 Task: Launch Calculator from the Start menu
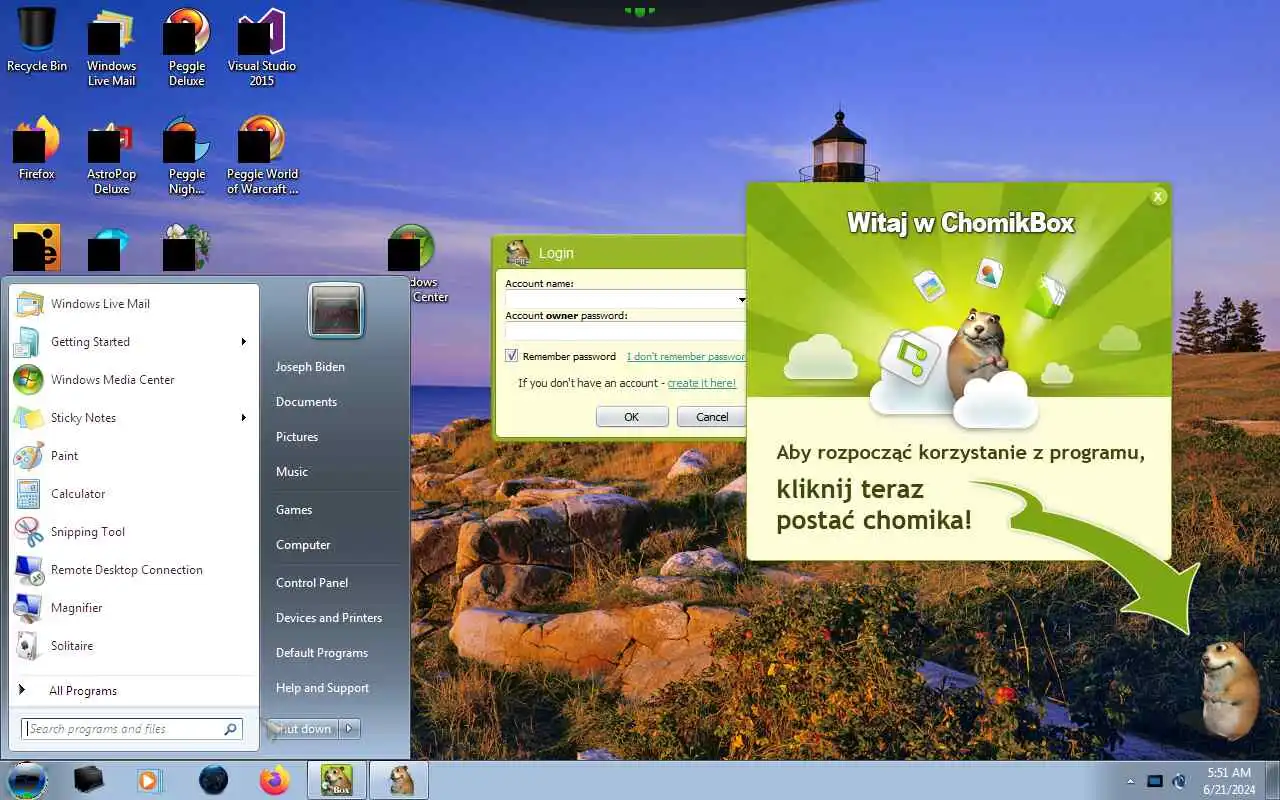click(x=135, y=494)
